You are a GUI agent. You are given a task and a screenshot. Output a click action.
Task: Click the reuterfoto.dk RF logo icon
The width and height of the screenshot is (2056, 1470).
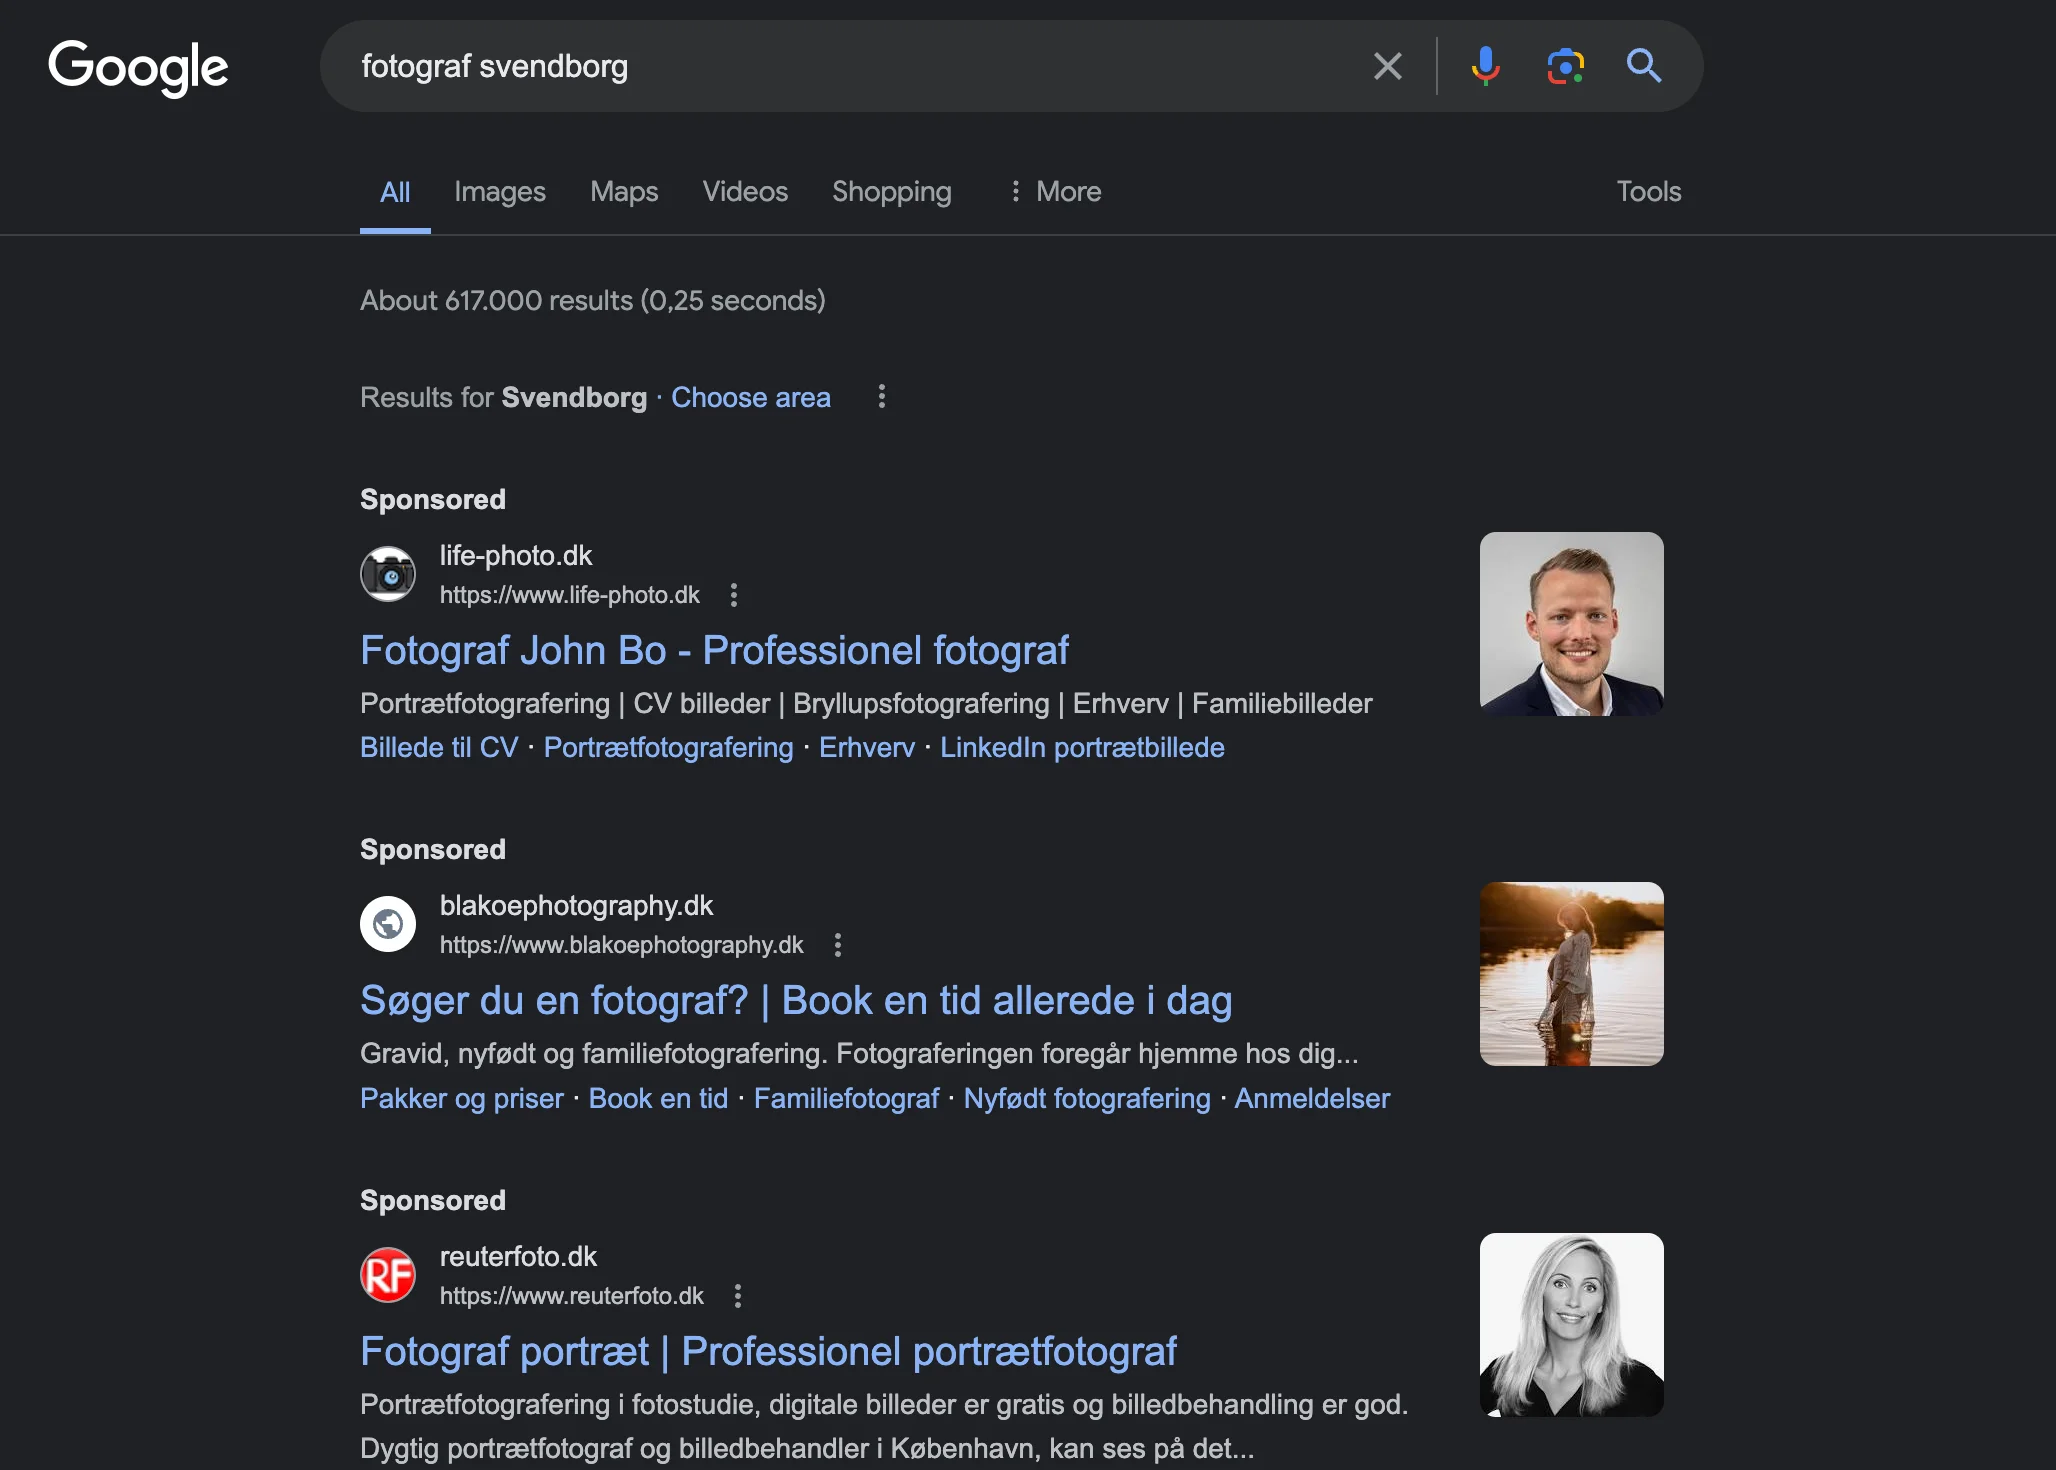(x=388, y=1274)
